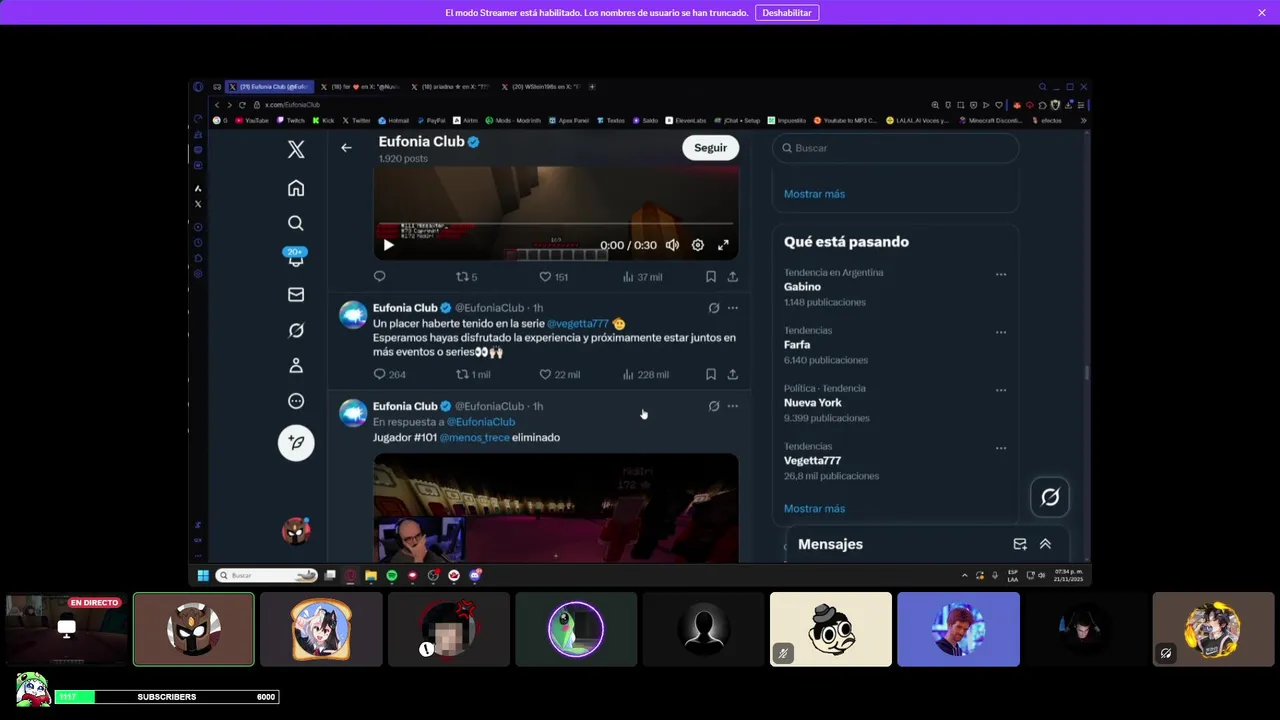This screenshot has width=1280, height=720.
Task: Click the X page vertical scrollbar
Action: tap(1086, 373)
